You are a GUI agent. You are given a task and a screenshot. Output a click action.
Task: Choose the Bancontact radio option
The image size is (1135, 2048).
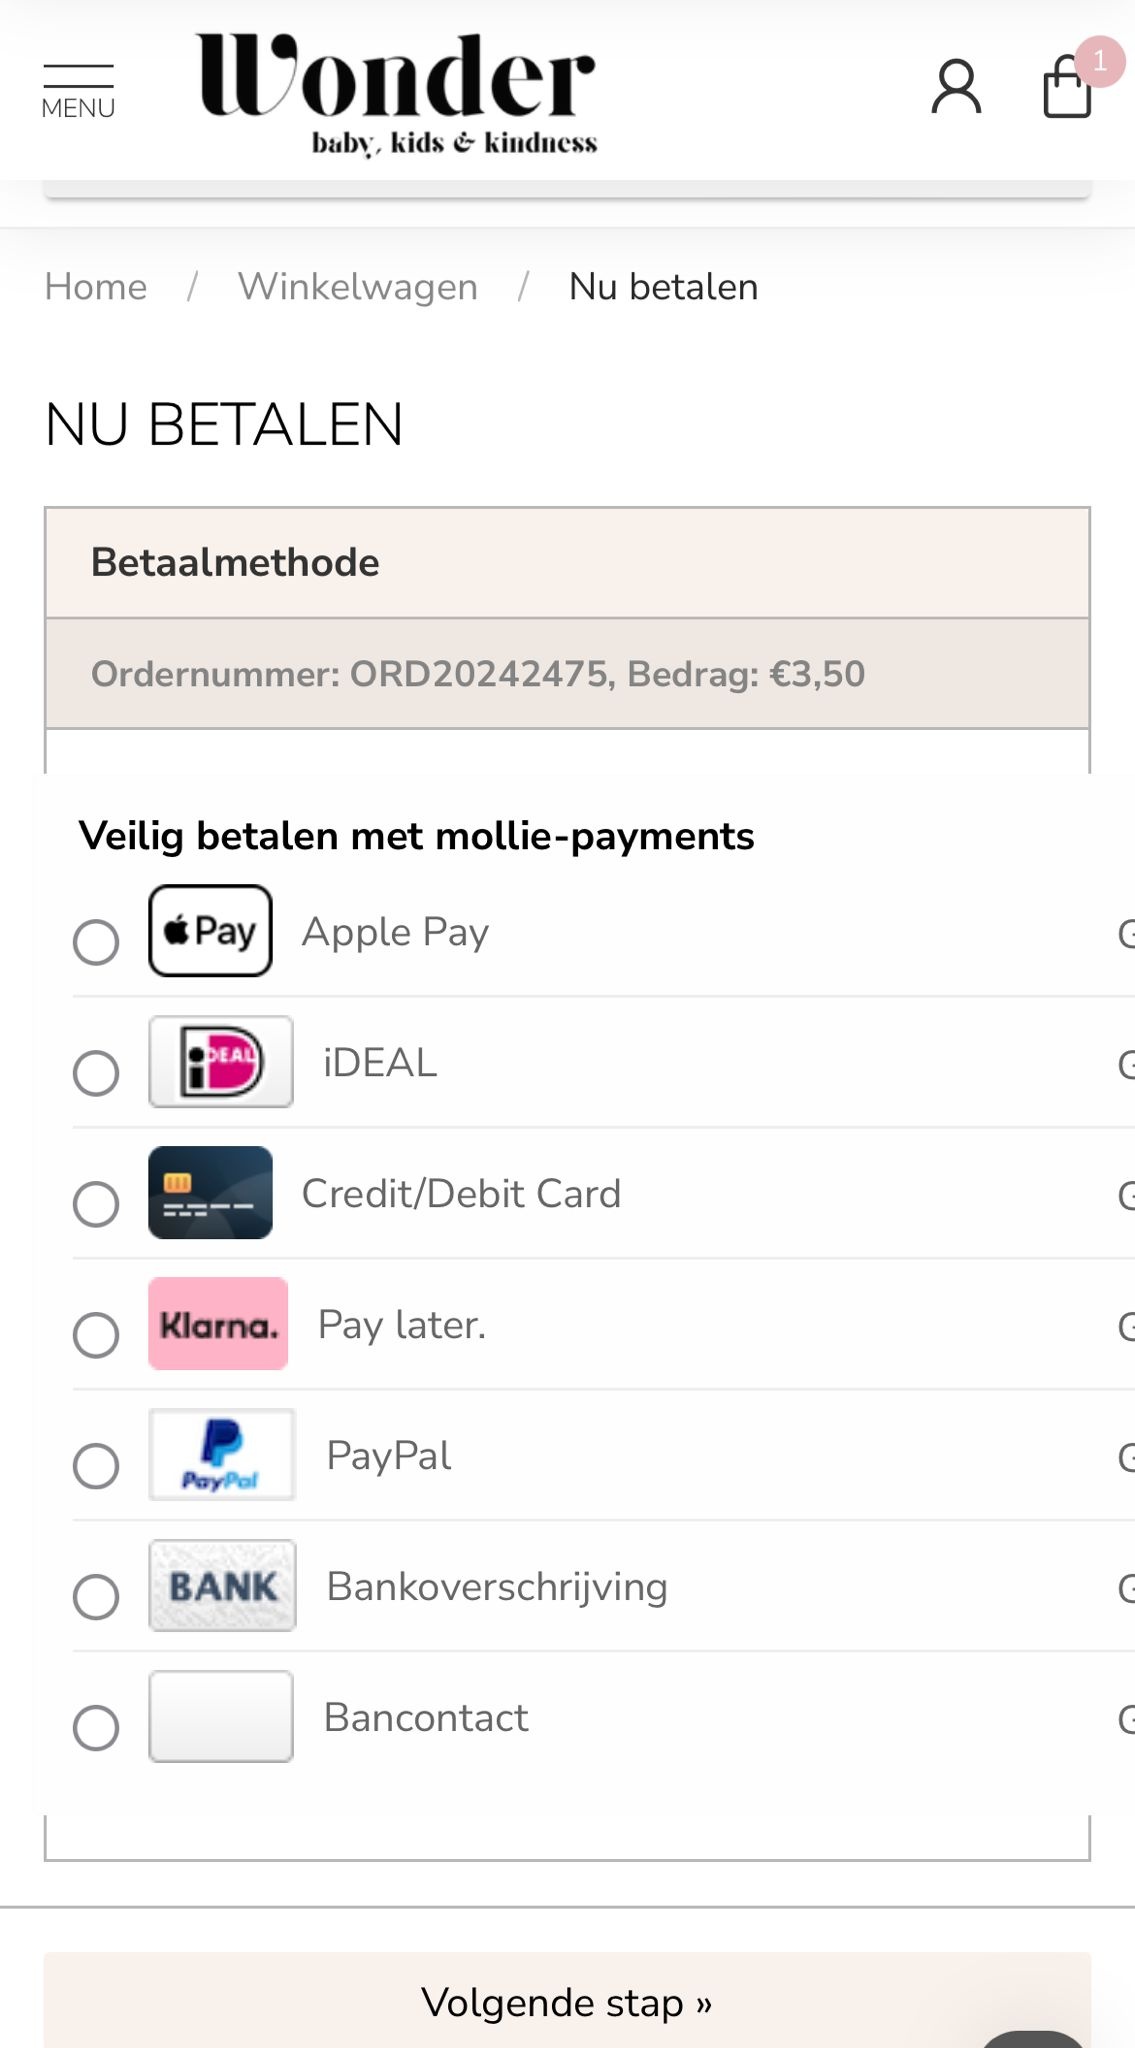coord(96,1728)
